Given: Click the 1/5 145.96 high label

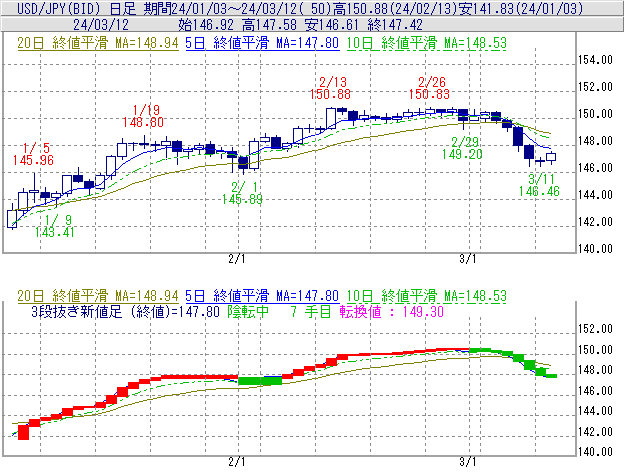Looking at the screenshot, I should tap(33, 154).
